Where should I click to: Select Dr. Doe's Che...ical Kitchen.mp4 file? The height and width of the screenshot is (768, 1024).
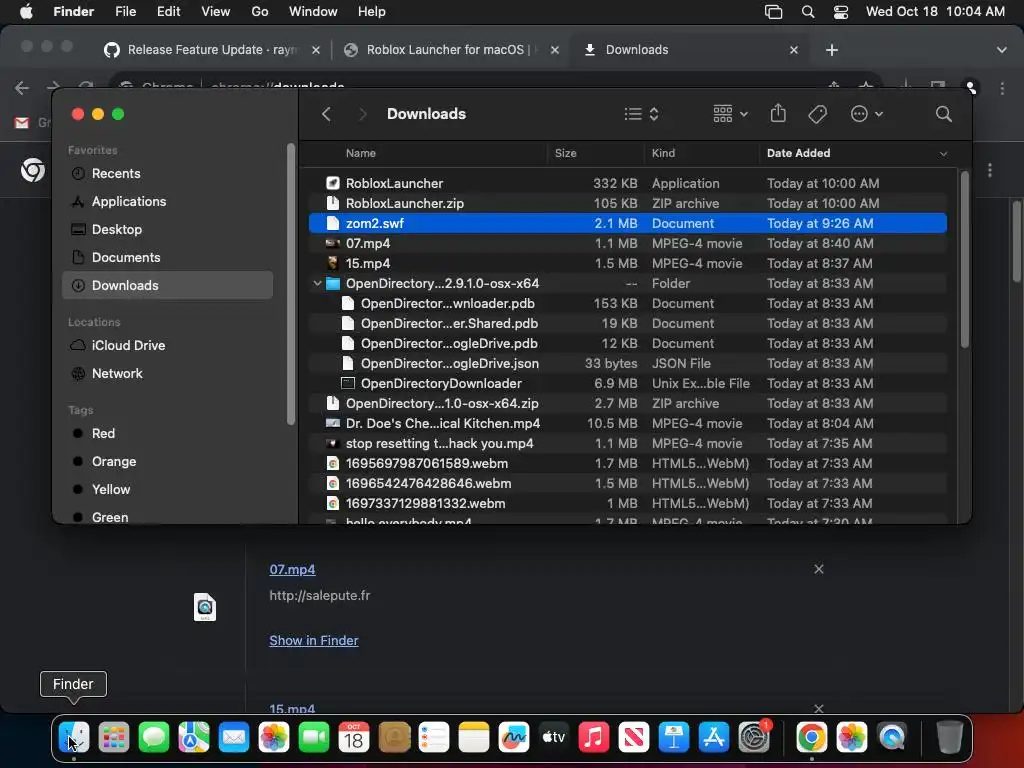[628, 424]
